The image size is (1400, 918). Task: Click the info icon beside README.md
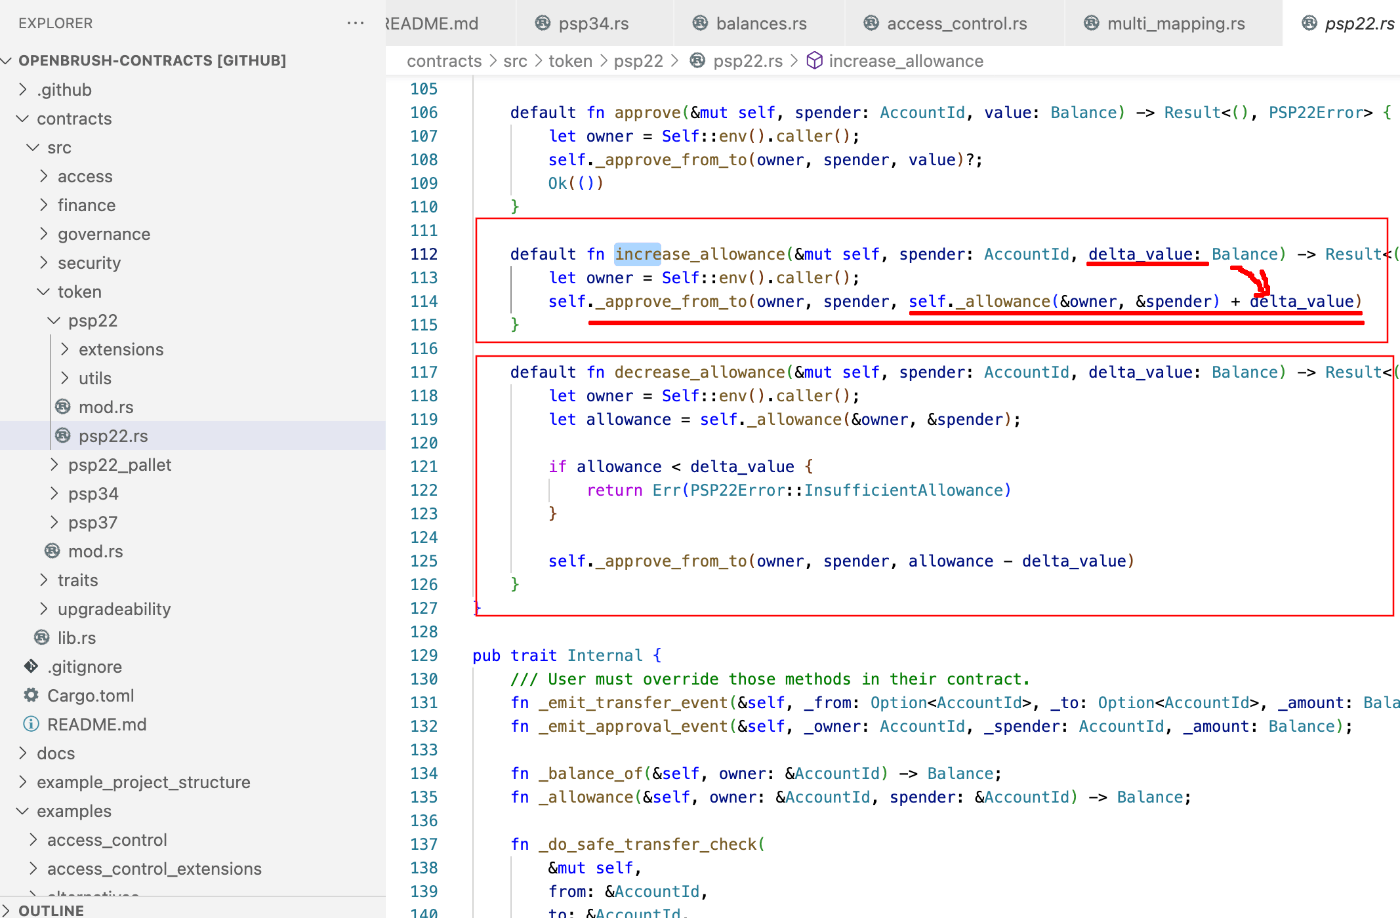(31, 725)
